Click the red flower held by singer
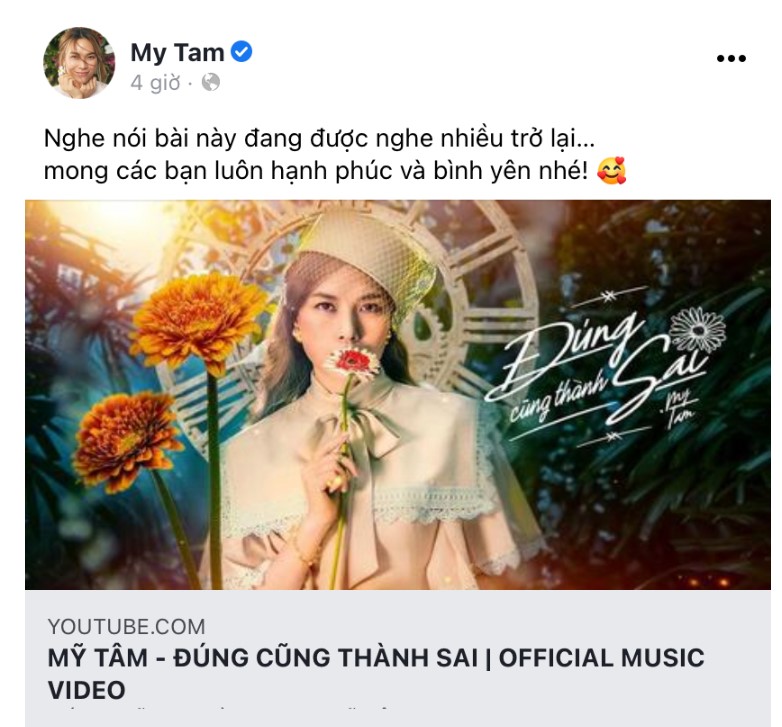The image size is (782, 727). 354,362
